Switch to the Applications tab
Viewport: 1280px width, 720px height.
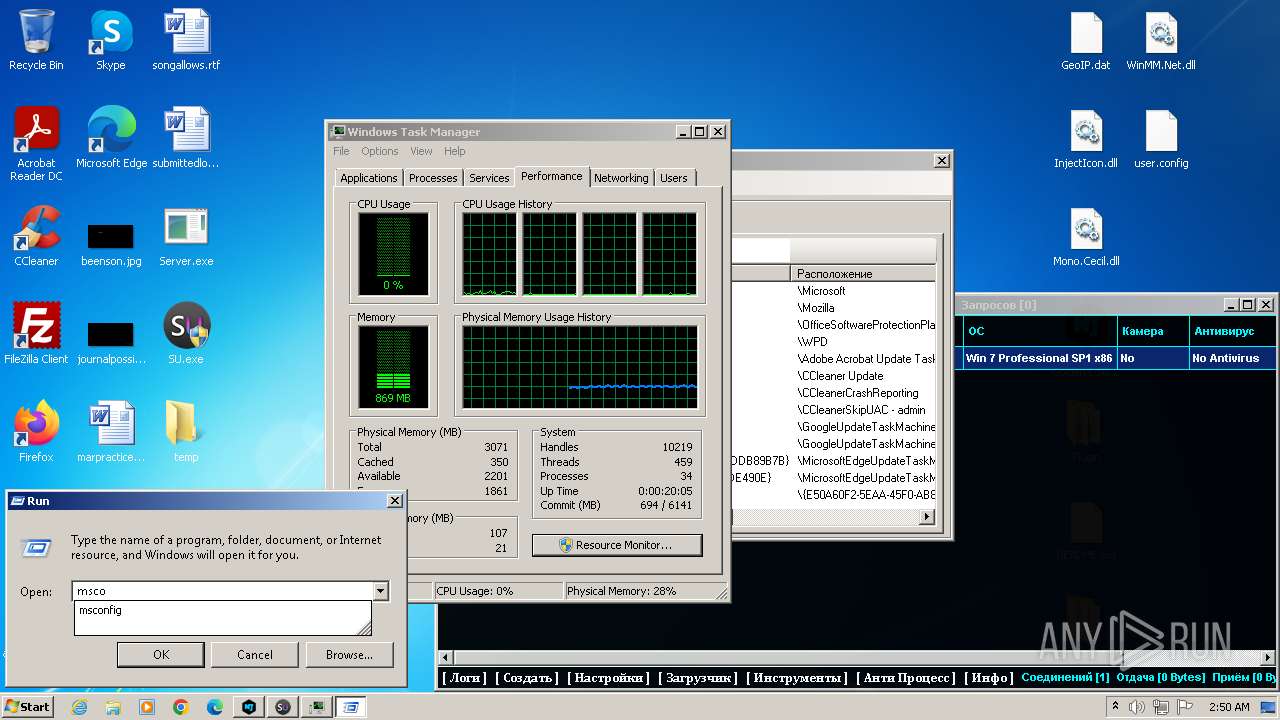pos(369,178)
